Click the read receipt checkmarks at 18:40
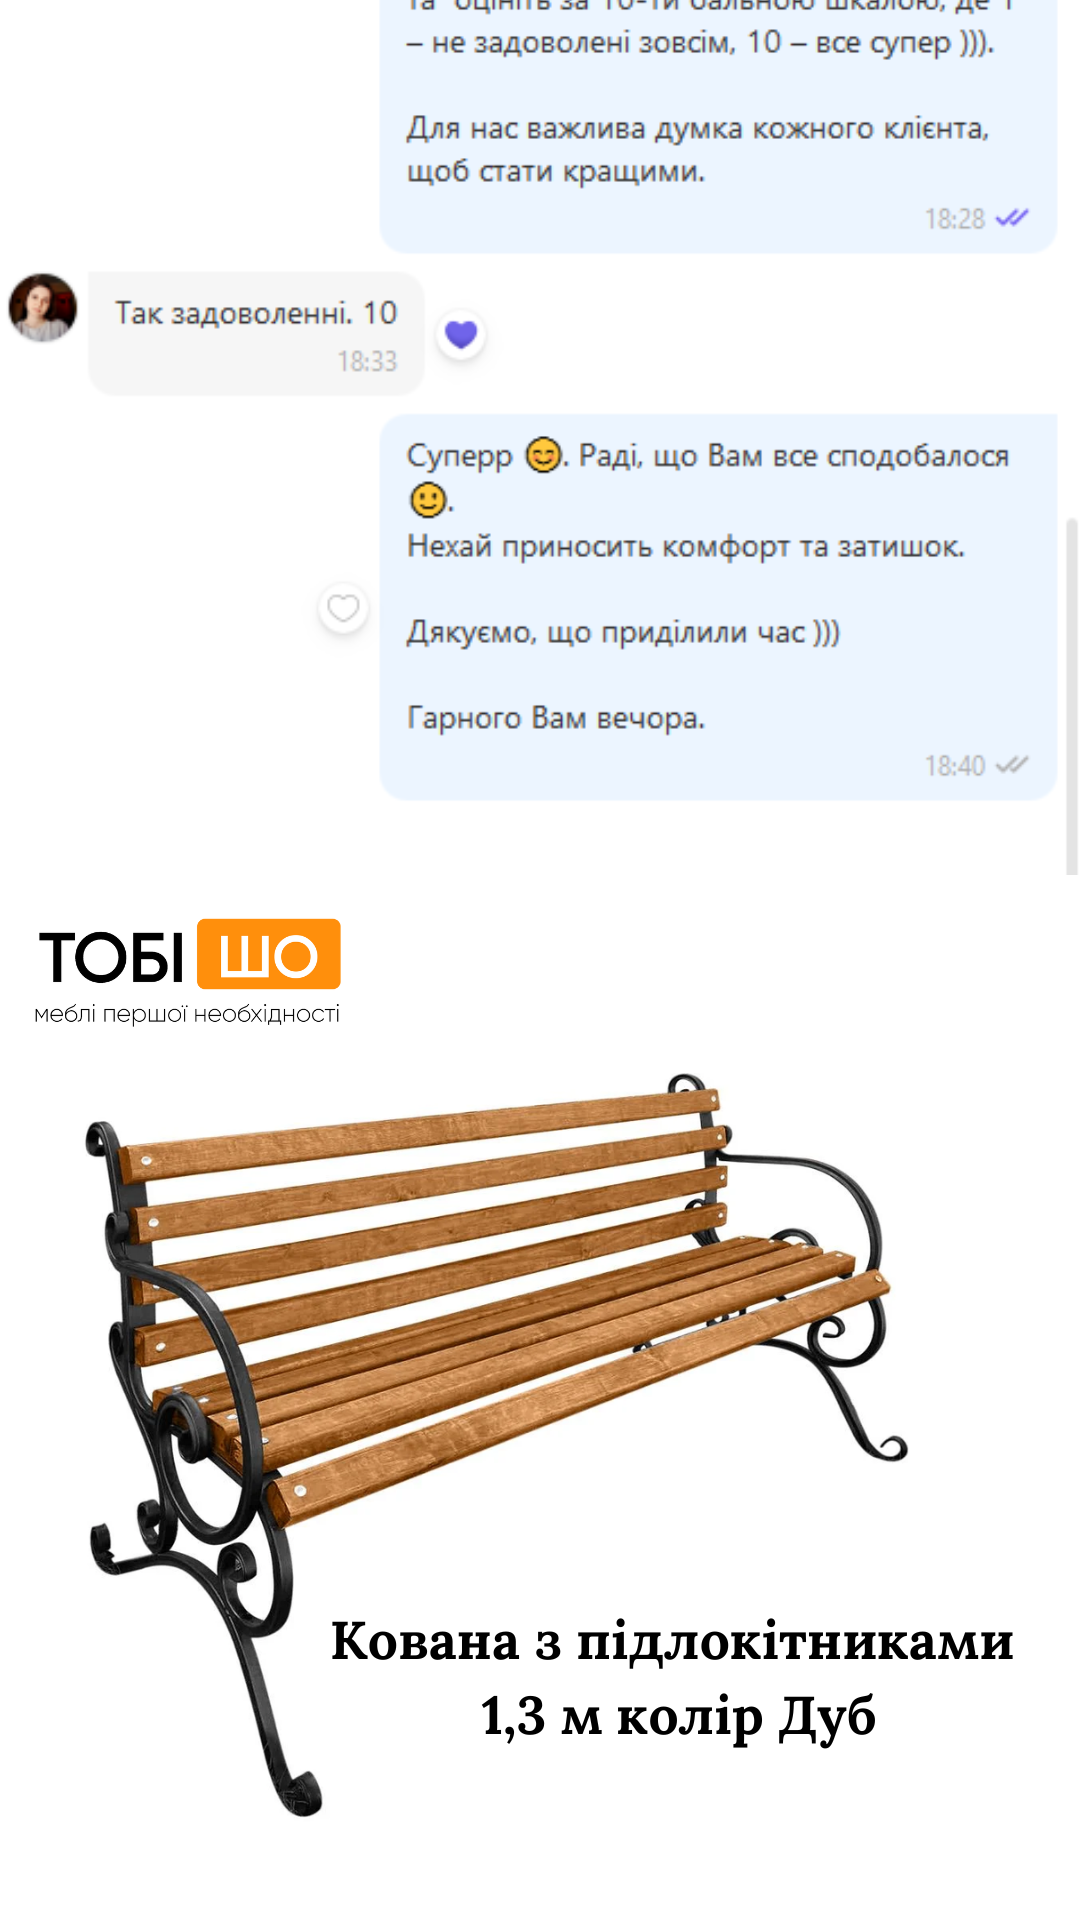The width and height of the screenshot is (1080, 1920). click(x=1012, y=765)
